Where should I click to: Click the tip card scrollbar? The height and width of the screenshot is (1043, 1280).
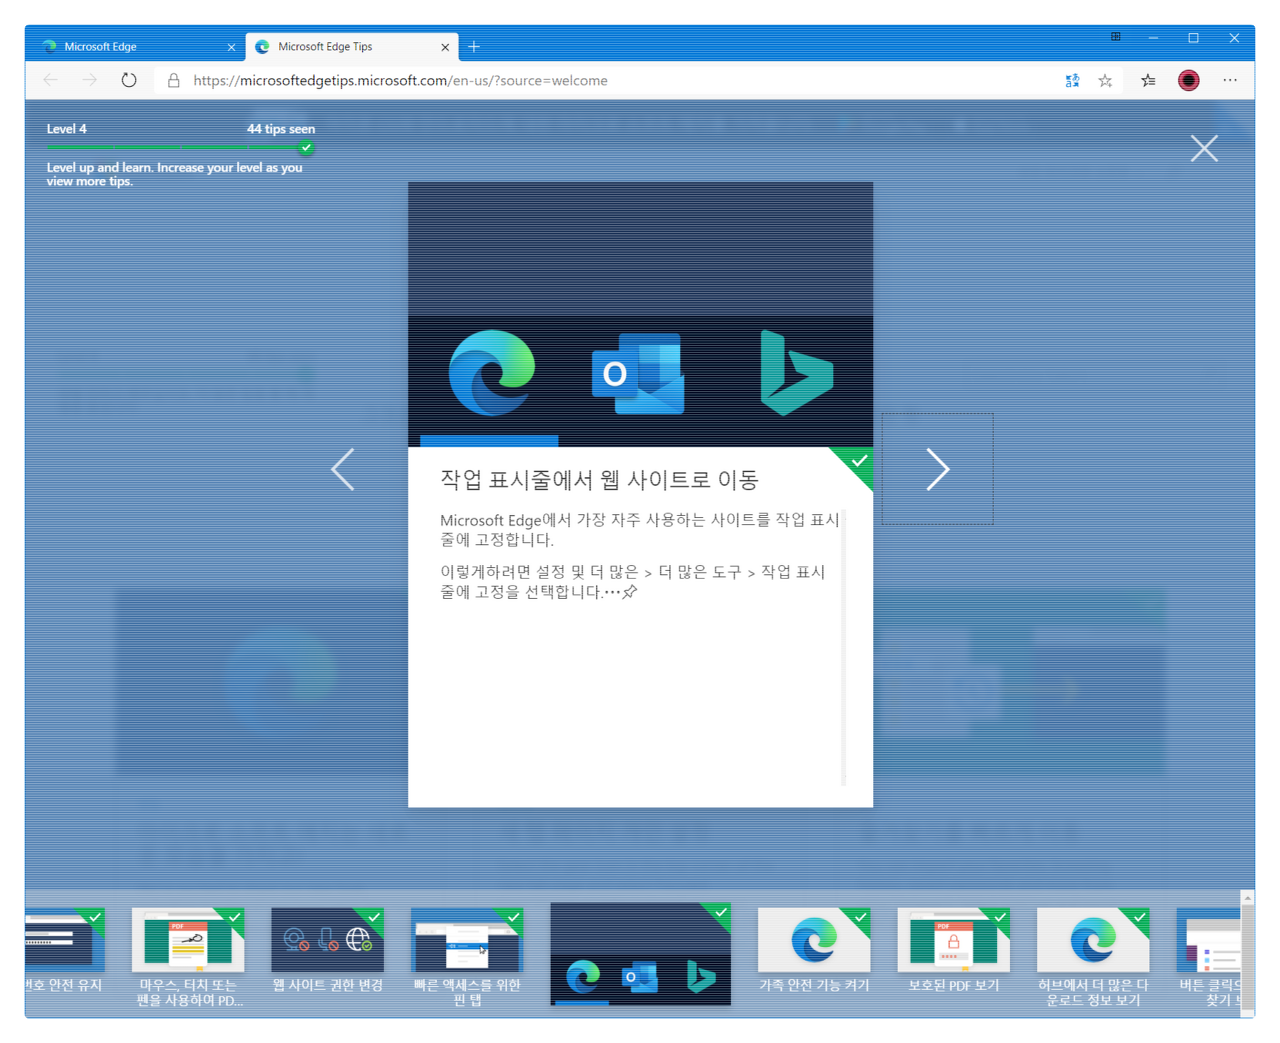pyautogui.click(x=844, y=647)
